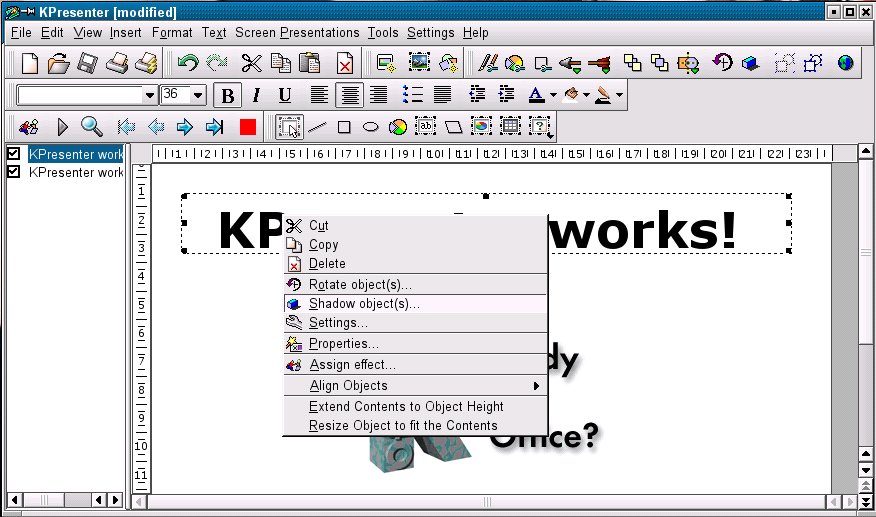Select the Zoom magnifier tool
Screen dimensions: 876x517
[92, 127]
